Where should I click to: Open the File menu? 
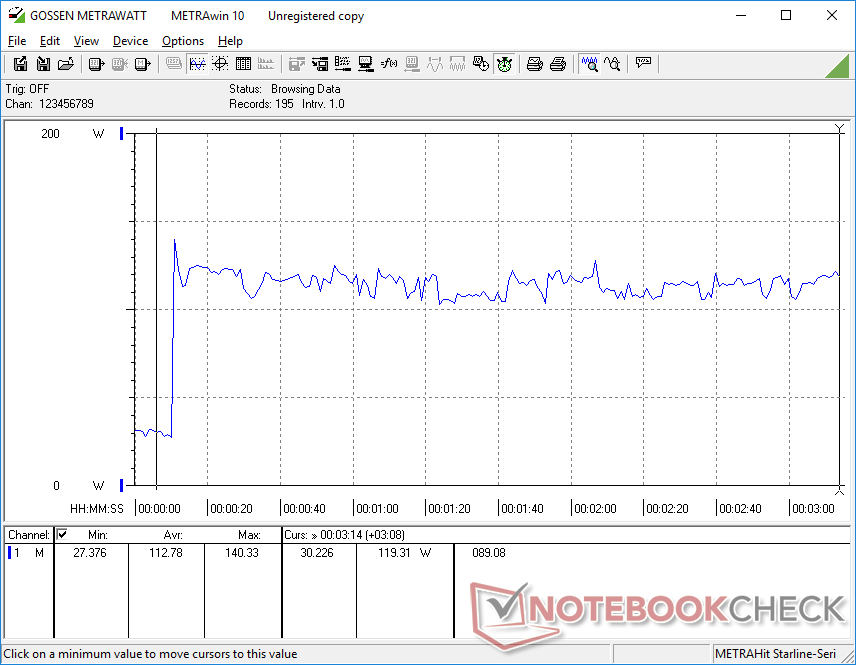coord(17,41)
